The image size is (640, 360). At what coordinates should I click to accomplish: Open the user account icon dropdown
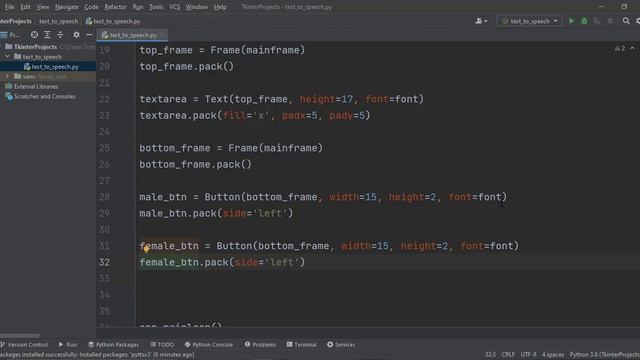(481, 21)
